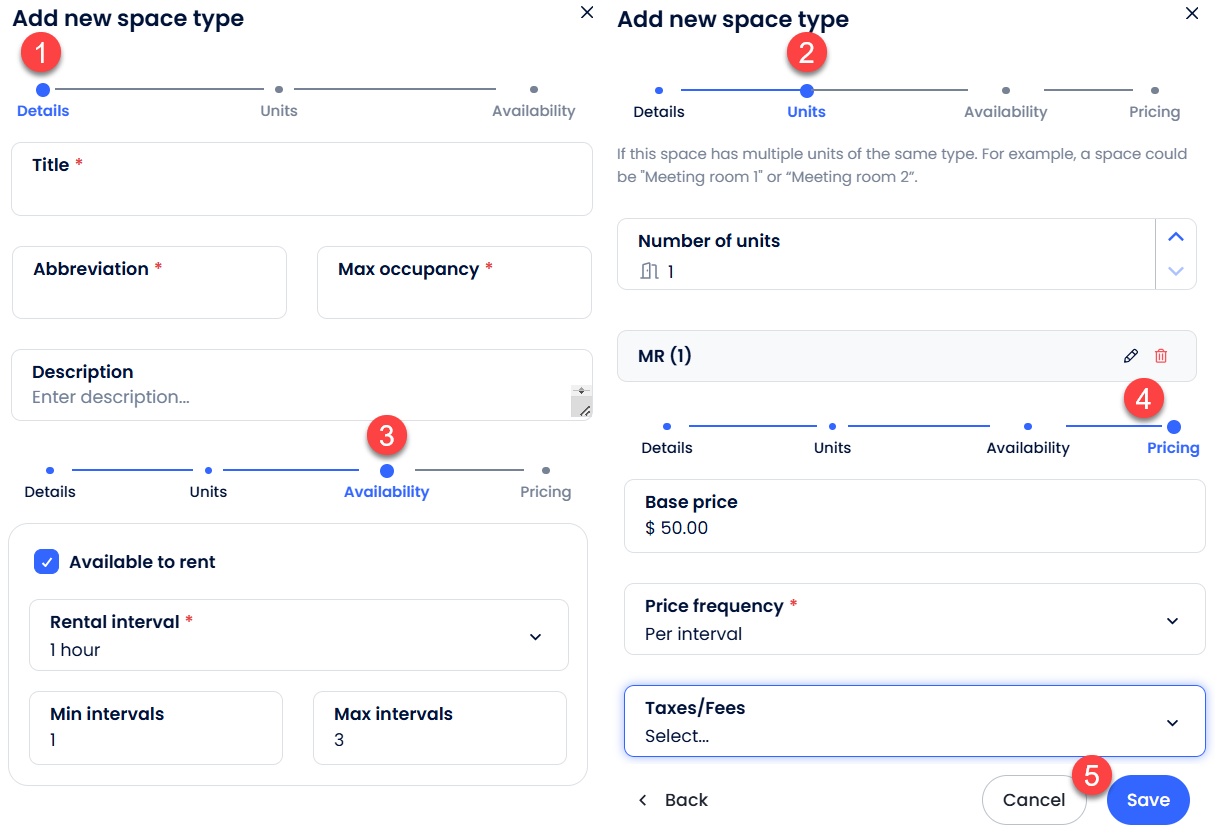Expand the Price frequency dropdown
This screenshot has height=830, width=1215.
click(914, 620)
